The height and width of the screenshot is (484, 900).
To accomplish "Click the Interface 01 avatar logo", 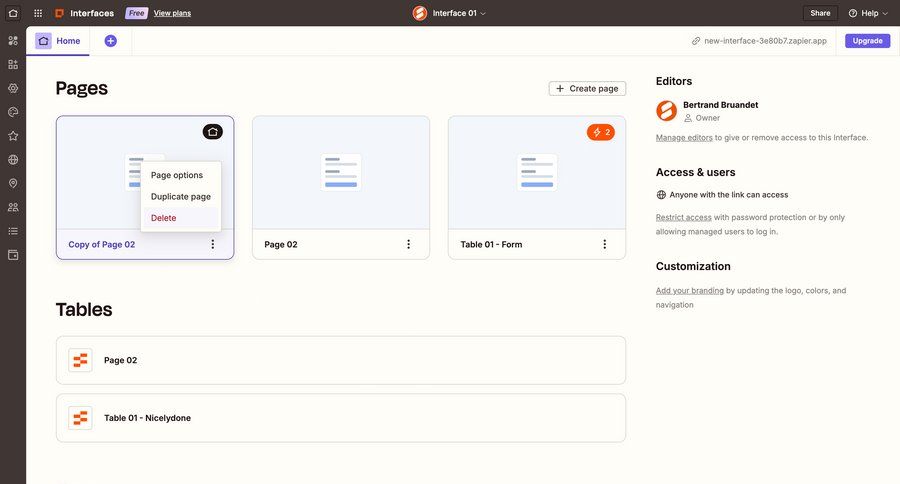I will click(420, 13).
